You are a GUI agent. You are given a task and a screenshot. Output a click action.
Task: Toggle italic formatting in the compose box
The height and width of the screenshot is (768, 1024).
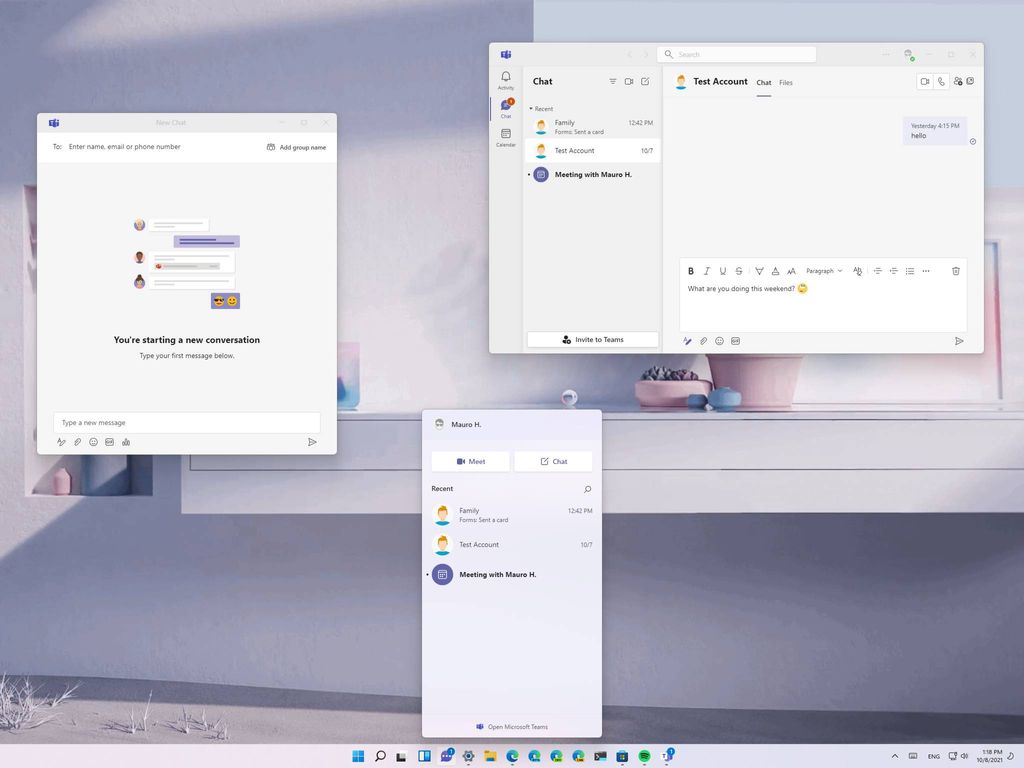pyautogui.click(x=707, y=271)
